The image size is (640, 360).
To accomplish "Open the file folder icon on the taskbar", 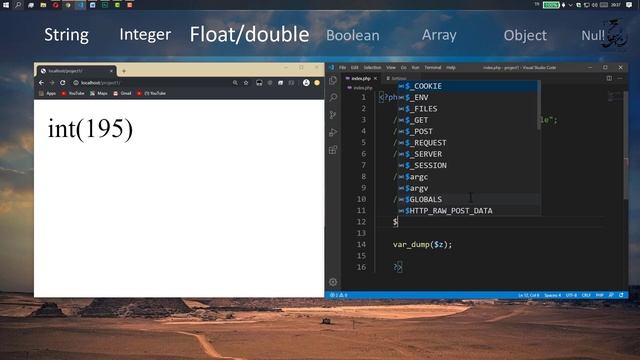I will [x=43, y=5].
